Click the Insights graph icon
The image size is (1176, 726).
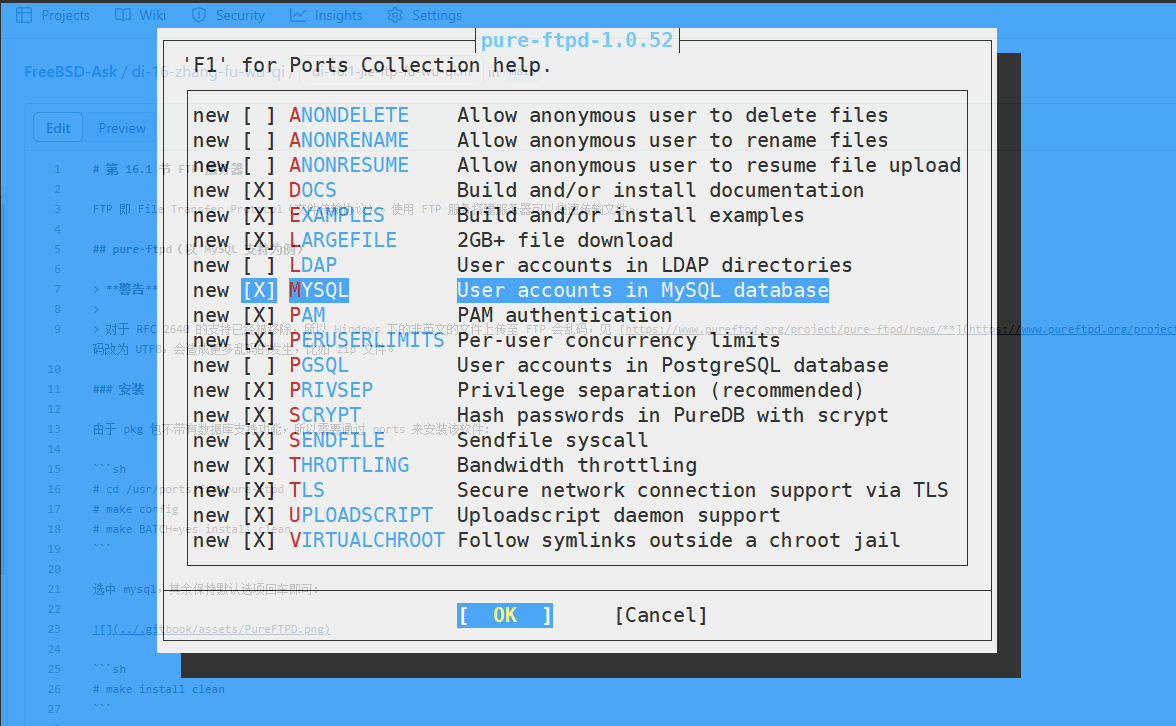[298, 15]
